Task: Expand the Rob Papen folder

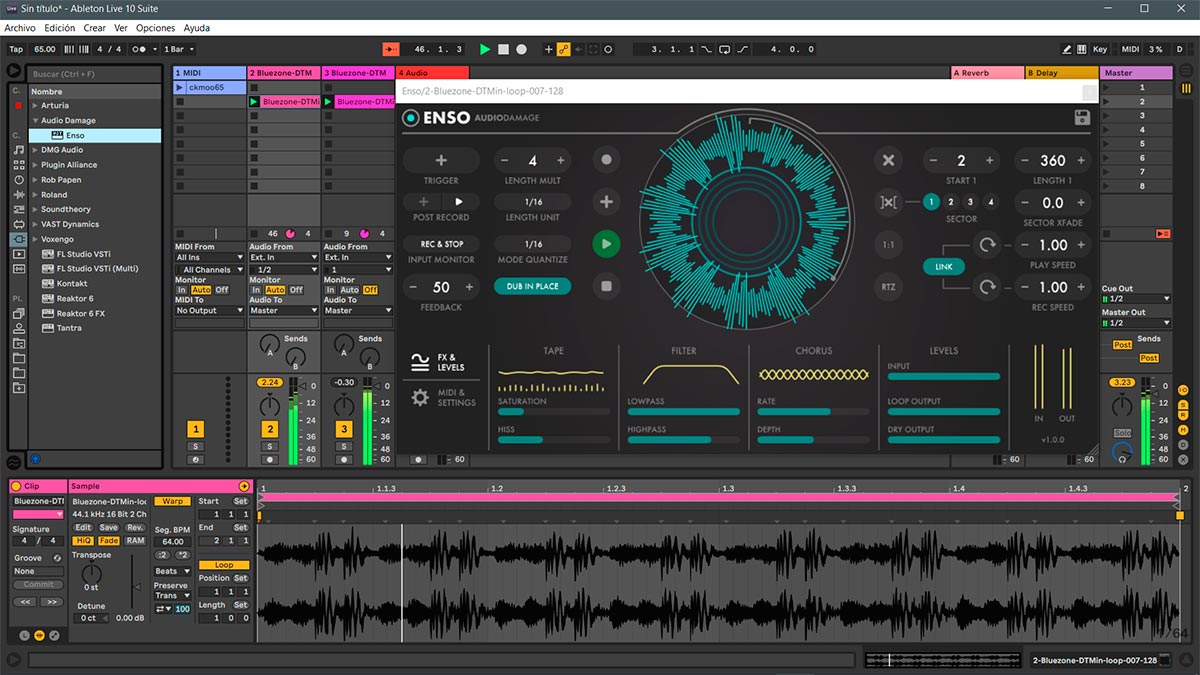Action: (x=34, y=180)
